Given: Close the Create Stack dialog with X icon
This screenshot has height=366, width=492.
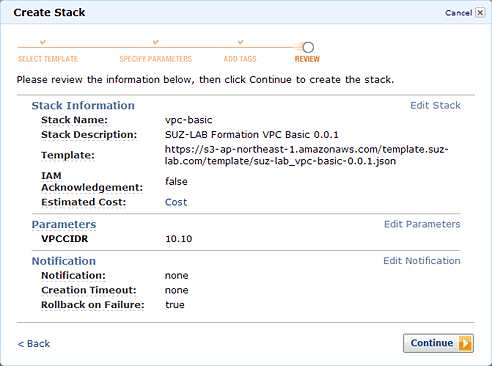Looking at the screenshot, I should pyautogui.click(x=480, y=13).
